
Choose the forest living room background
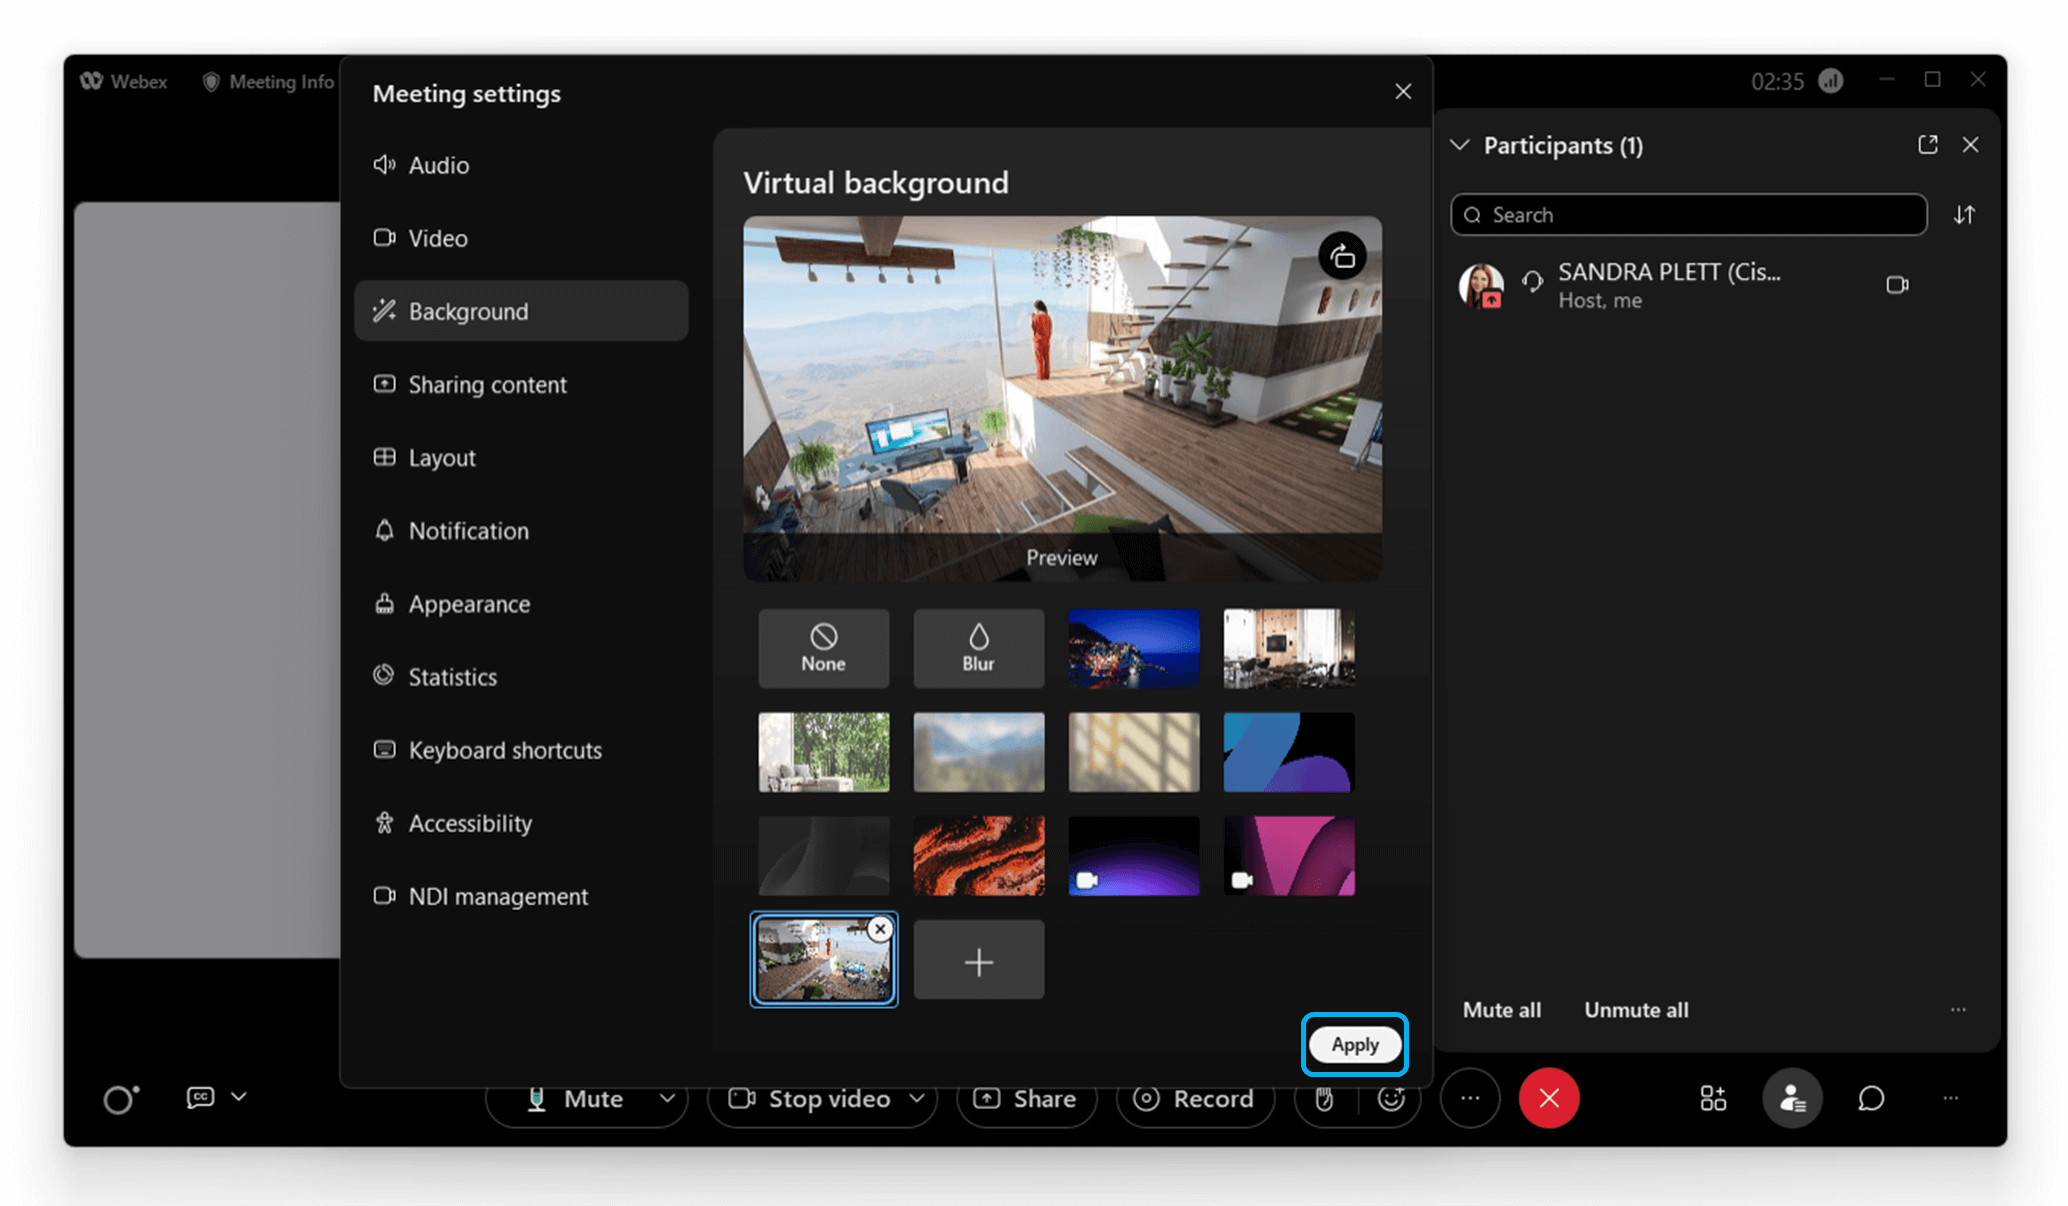[824, 752]
